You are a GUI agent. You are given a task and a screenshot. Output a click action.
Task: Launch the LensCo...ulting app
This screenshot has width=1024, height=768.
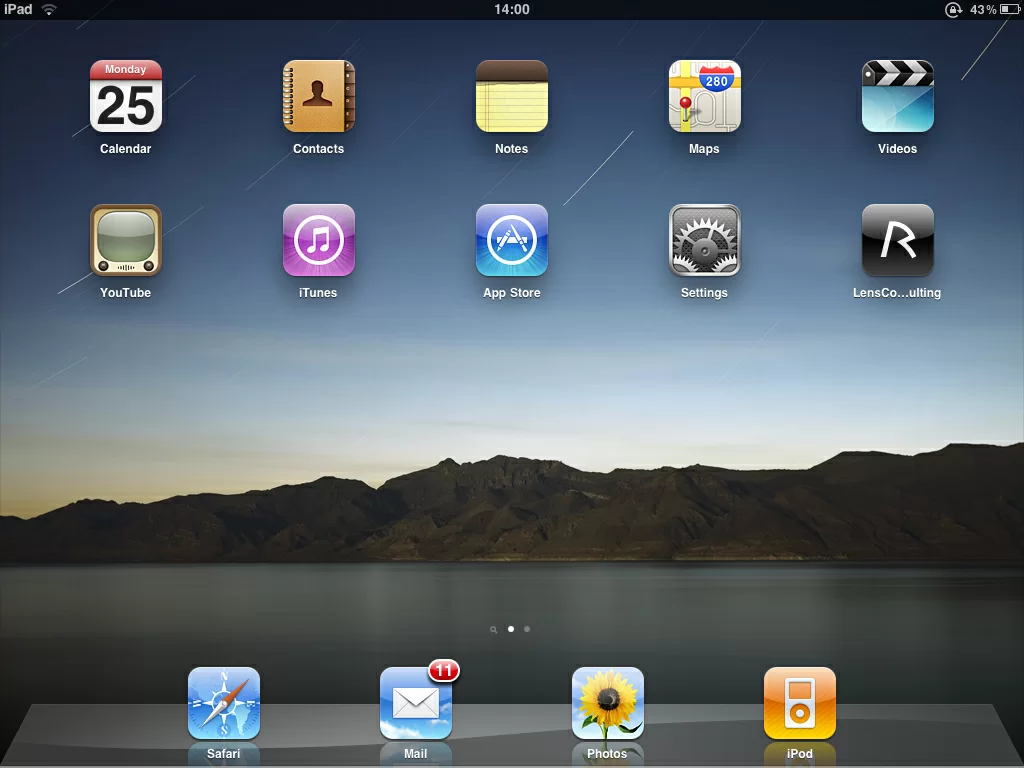tap(897, 240)
